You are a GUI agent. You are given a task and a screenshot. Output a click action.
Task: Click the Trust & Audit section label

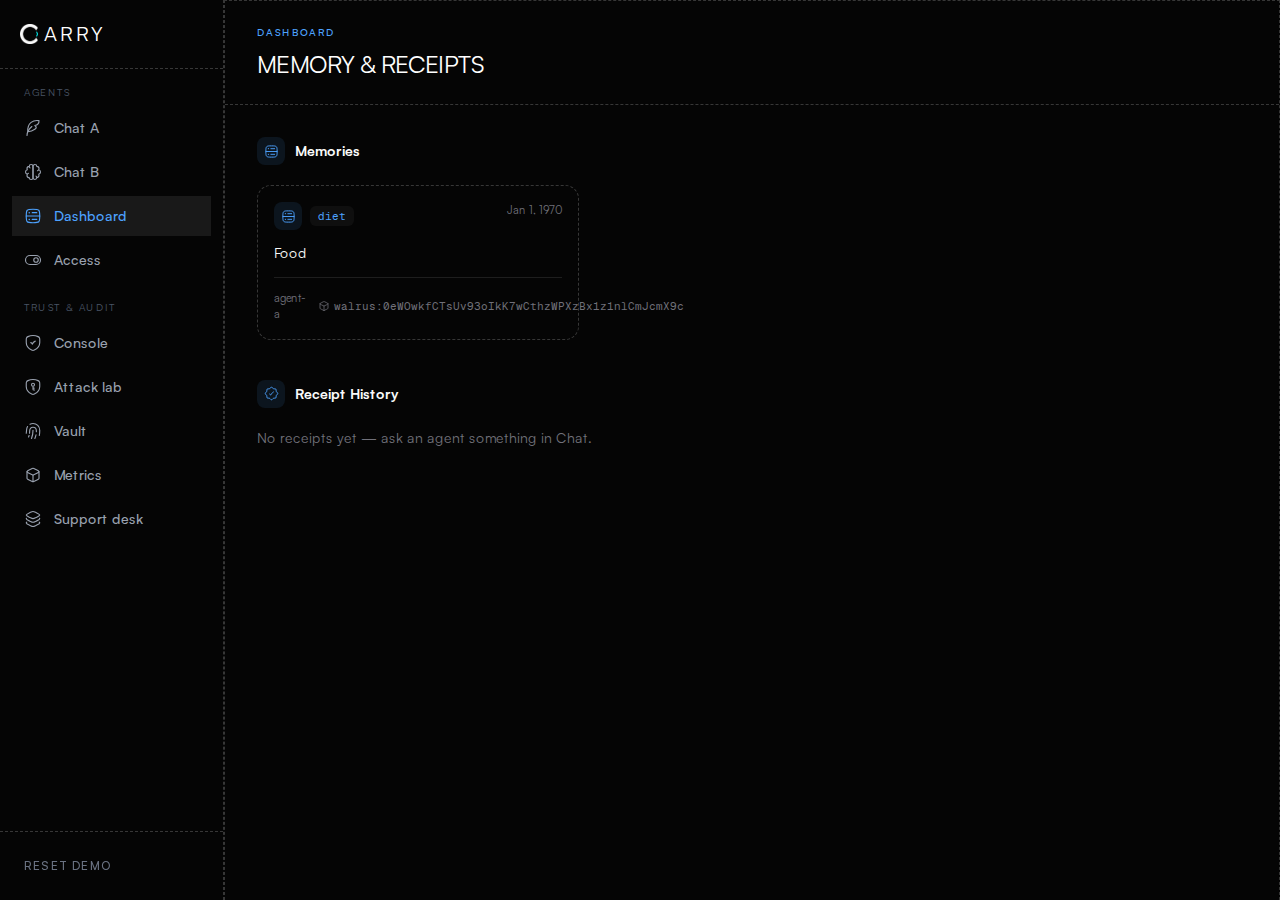pyautogui.click(x=70, y=308)
